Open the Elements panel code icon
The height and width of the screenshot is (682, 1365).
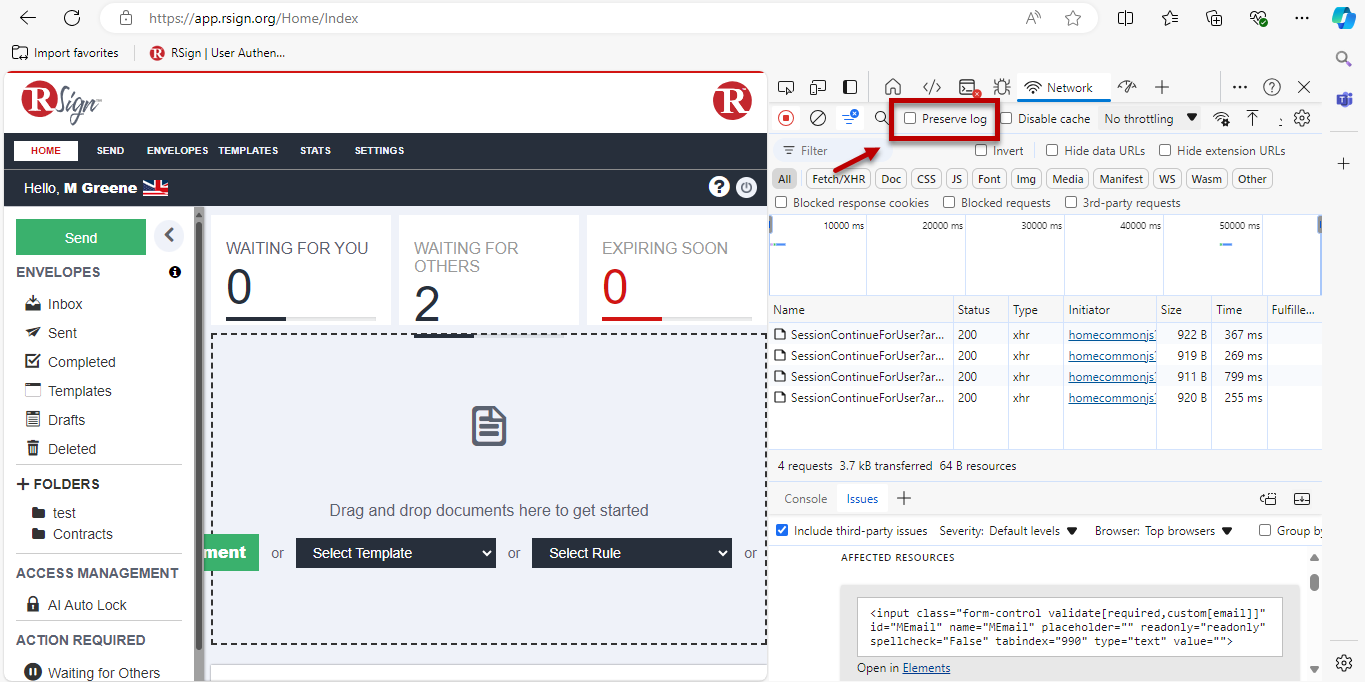(x=931, y=87)
